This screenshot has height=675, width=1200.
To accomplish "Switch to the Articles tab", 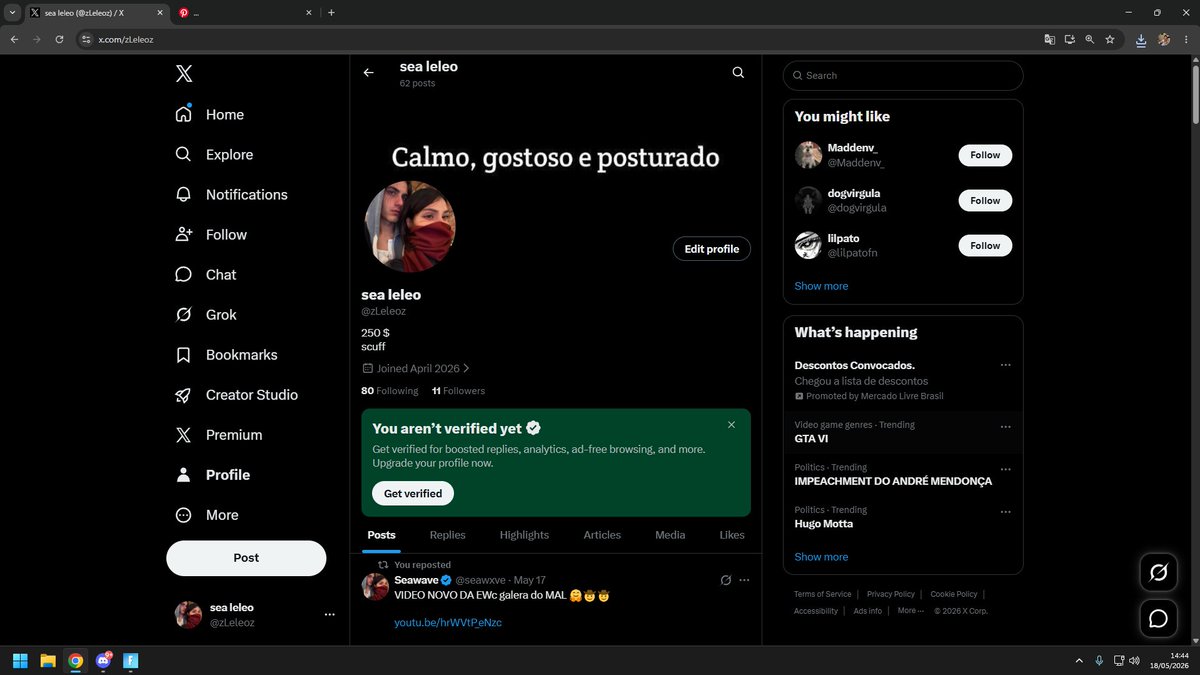I will pyautogui.click(x=602, y=535).
